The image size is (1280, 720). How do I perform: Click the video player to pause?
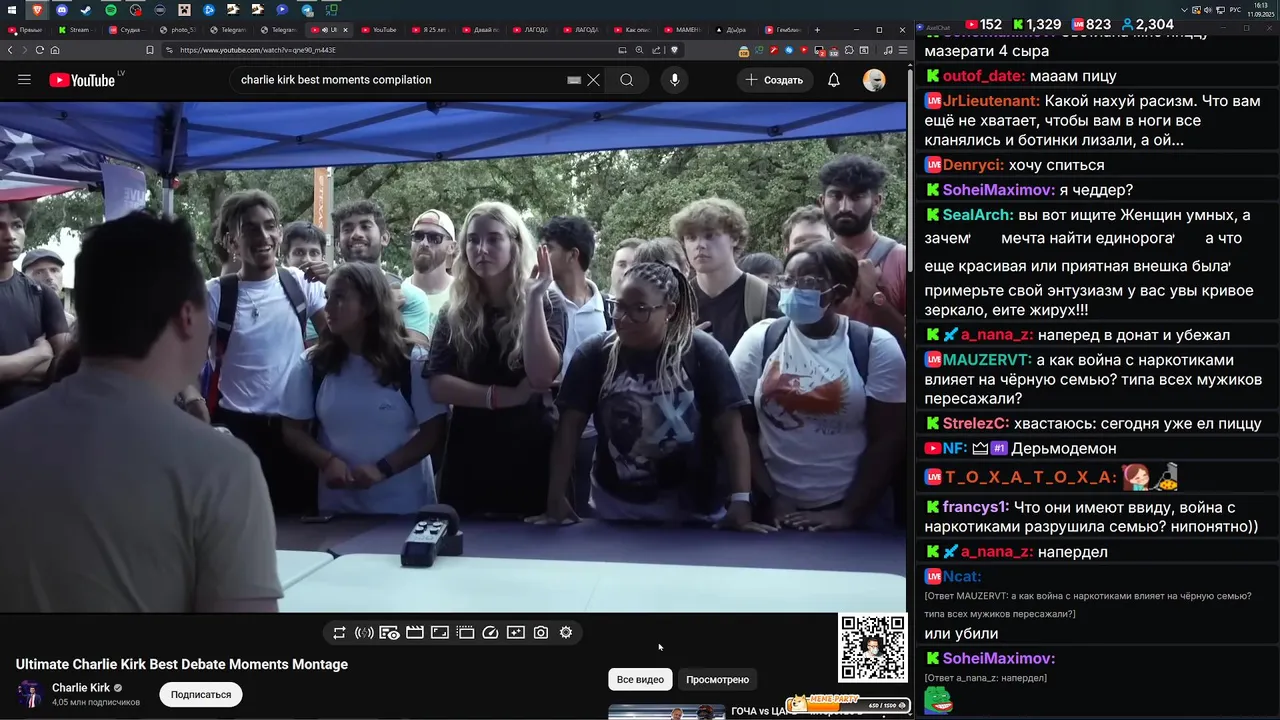pyautogui.click(x=452, y=357)
